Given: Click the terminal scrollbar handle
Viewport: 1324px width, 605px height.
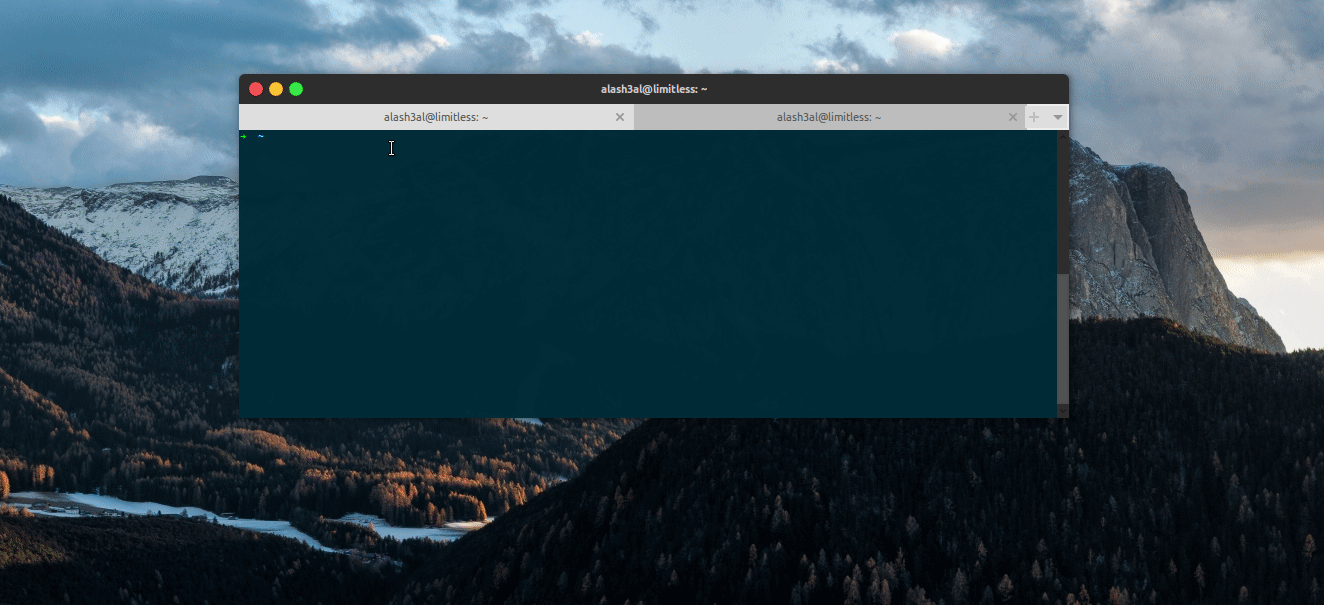Looking at the screenshot, I should tap(1063, 337).
